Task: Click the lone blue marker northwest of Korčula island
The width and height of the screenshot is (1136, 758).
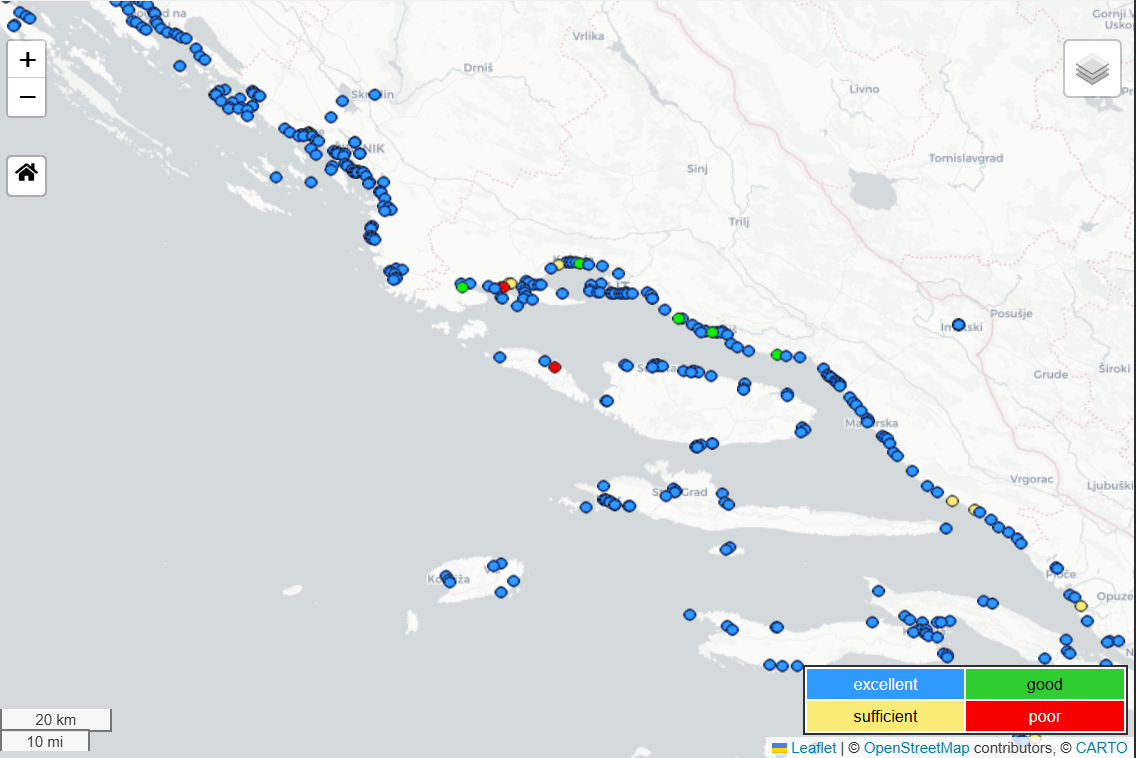Action: coord(689,614)
